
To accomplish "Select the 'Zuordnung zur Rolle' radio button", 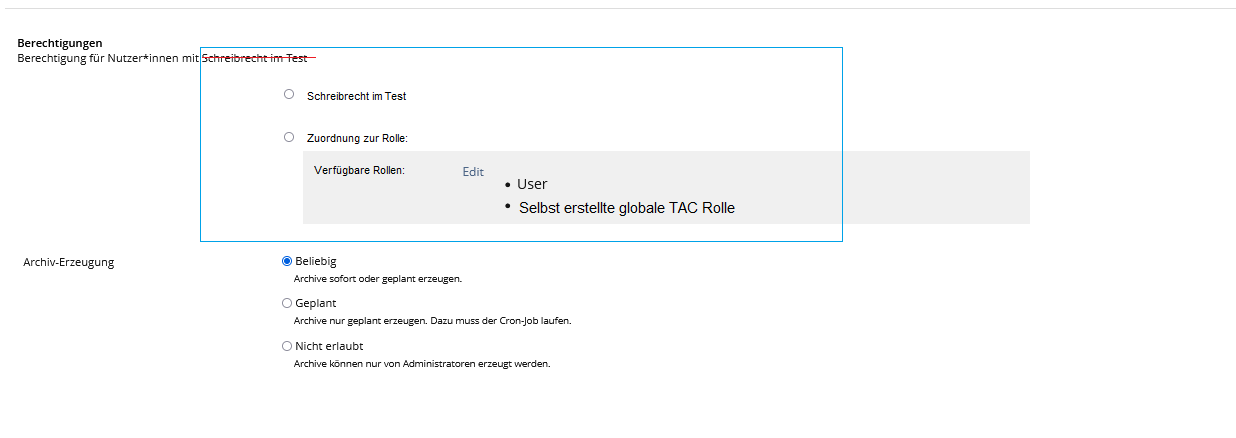I will (x=289, y=137).
